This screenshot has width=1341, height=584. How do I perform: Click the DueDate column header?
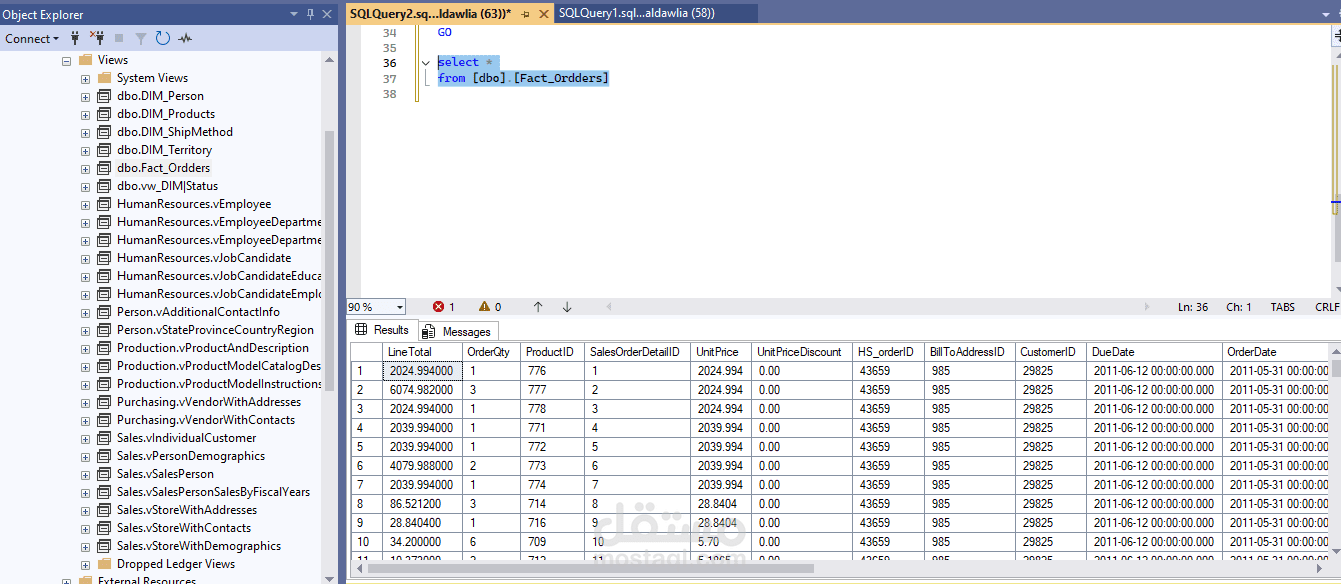coord(1155,352)
